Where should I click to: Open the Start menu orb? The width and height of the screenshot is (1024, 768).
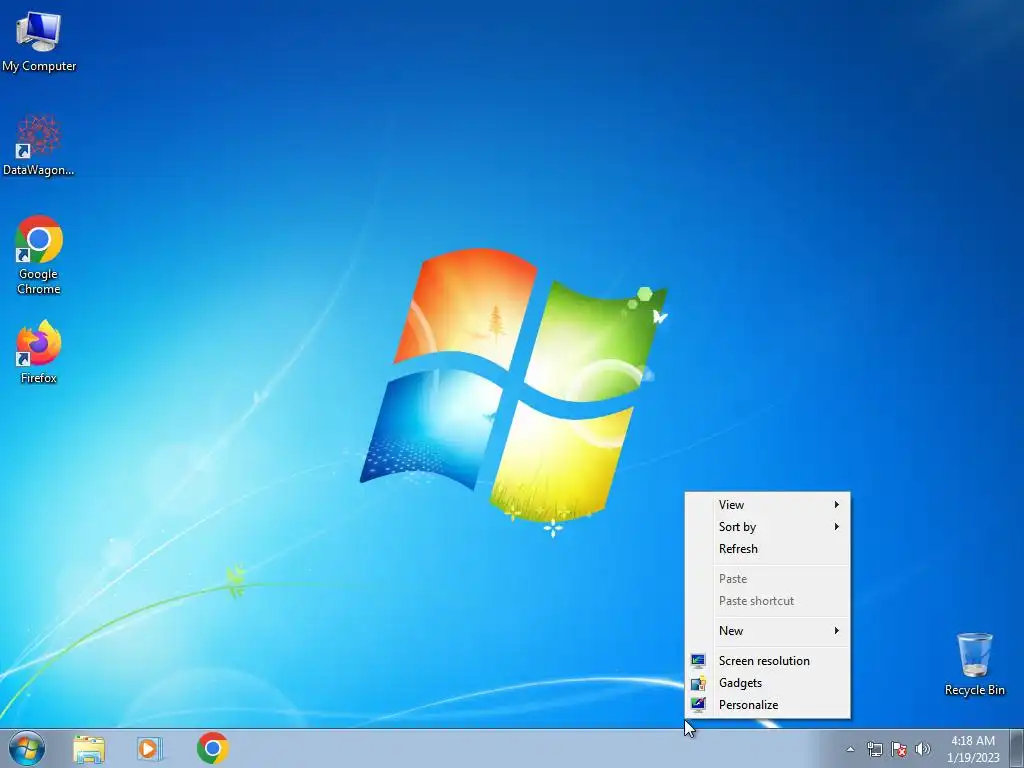pyautogui.click(x=27, y=748)
